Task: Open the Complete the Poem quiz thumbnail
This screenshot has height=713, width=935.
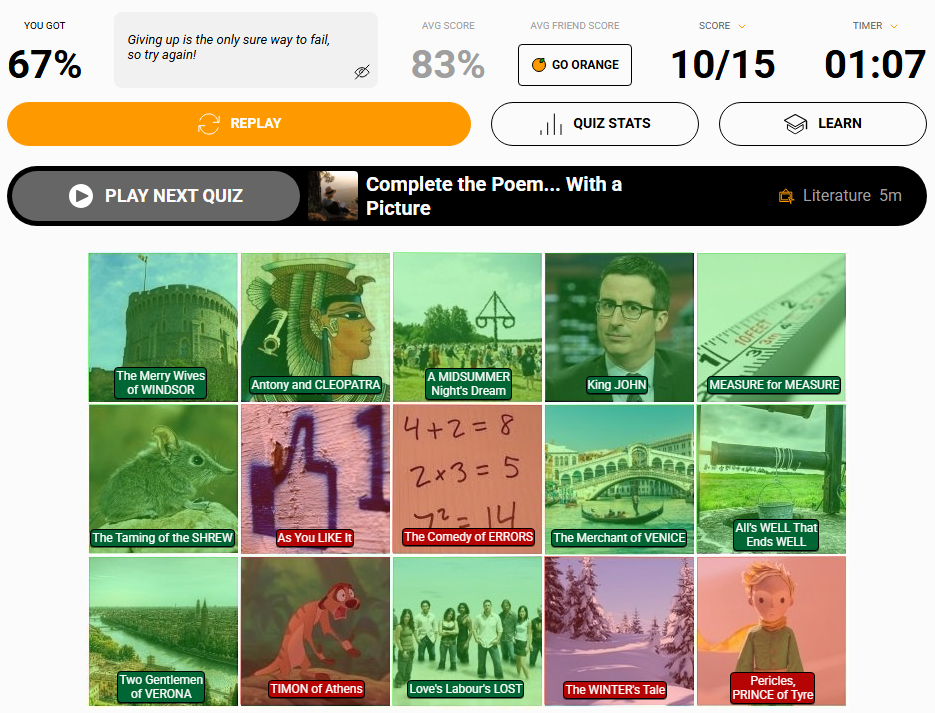Action: tap(333, 196)
